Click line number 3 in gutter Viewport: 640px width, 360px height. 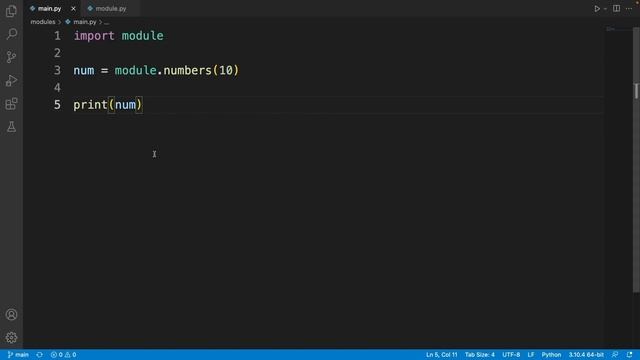[57, 71]
